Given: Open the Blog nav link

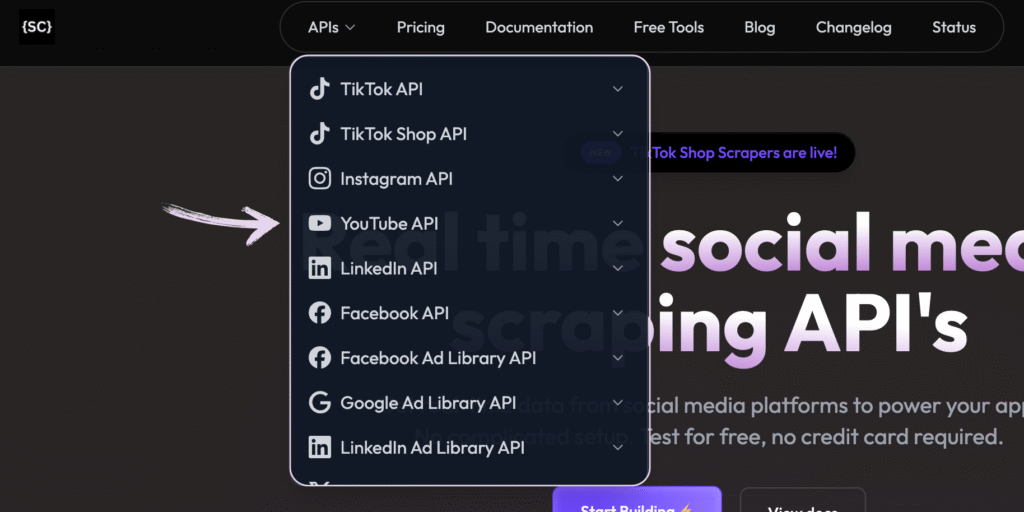Looking at the screenshot, I should [x=760, y=27].
